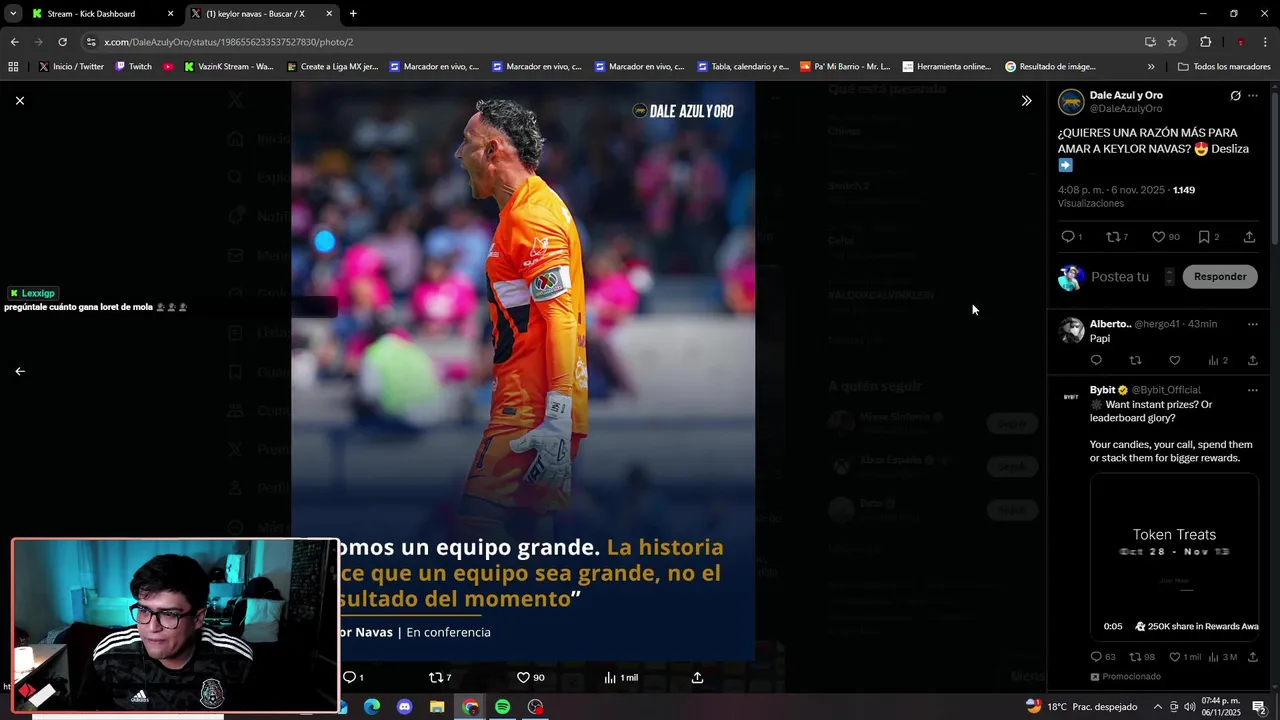This screenshot has height=720, width=1280.
Task: Bookmark the Dale Azul y Oro tweet
Action: point(1204,237)
